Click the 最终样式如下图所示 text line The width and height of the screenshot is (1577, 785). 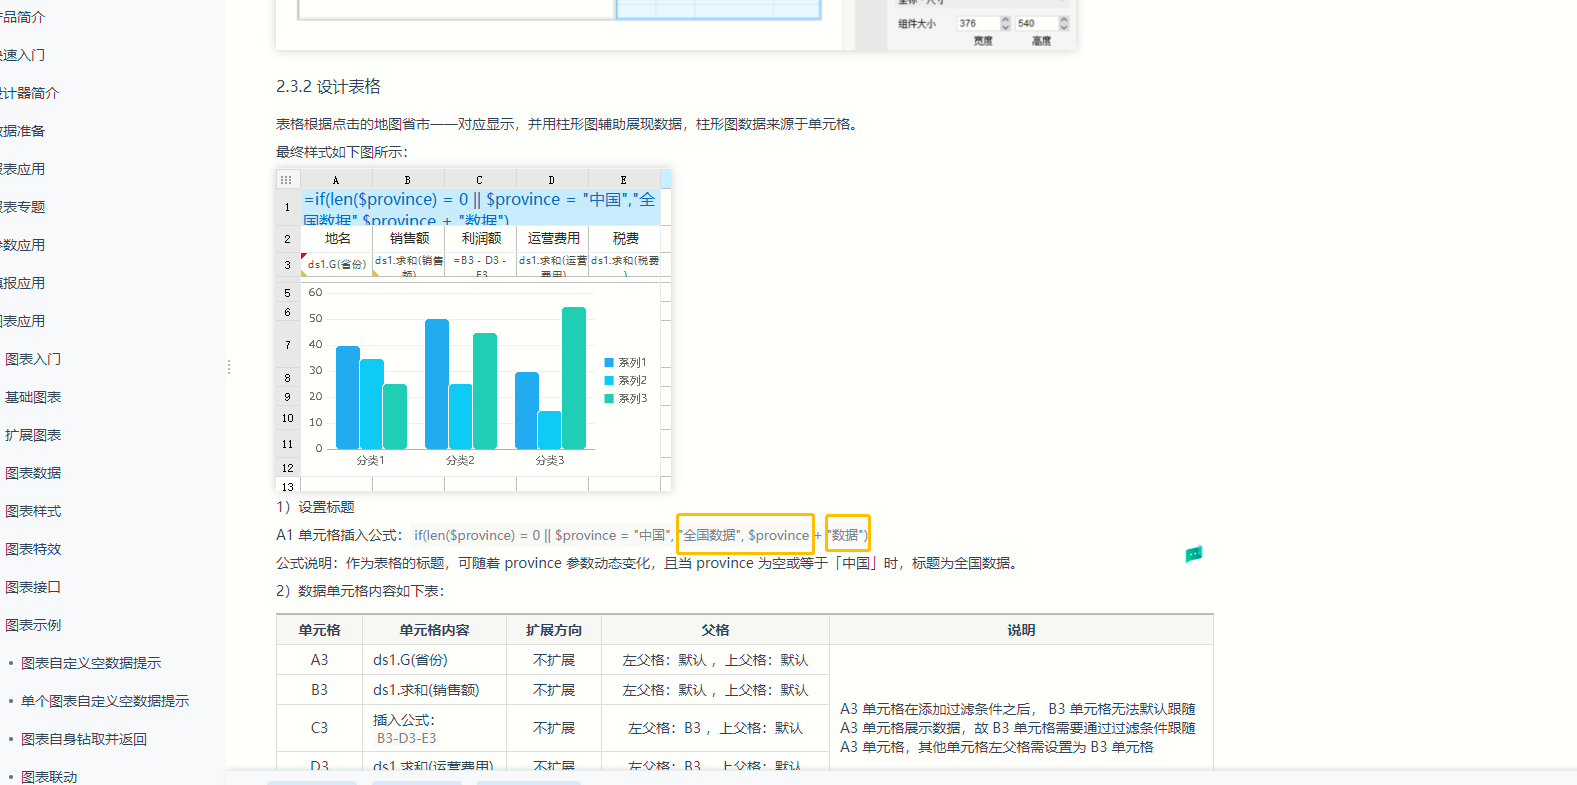[x=342, y=152]
